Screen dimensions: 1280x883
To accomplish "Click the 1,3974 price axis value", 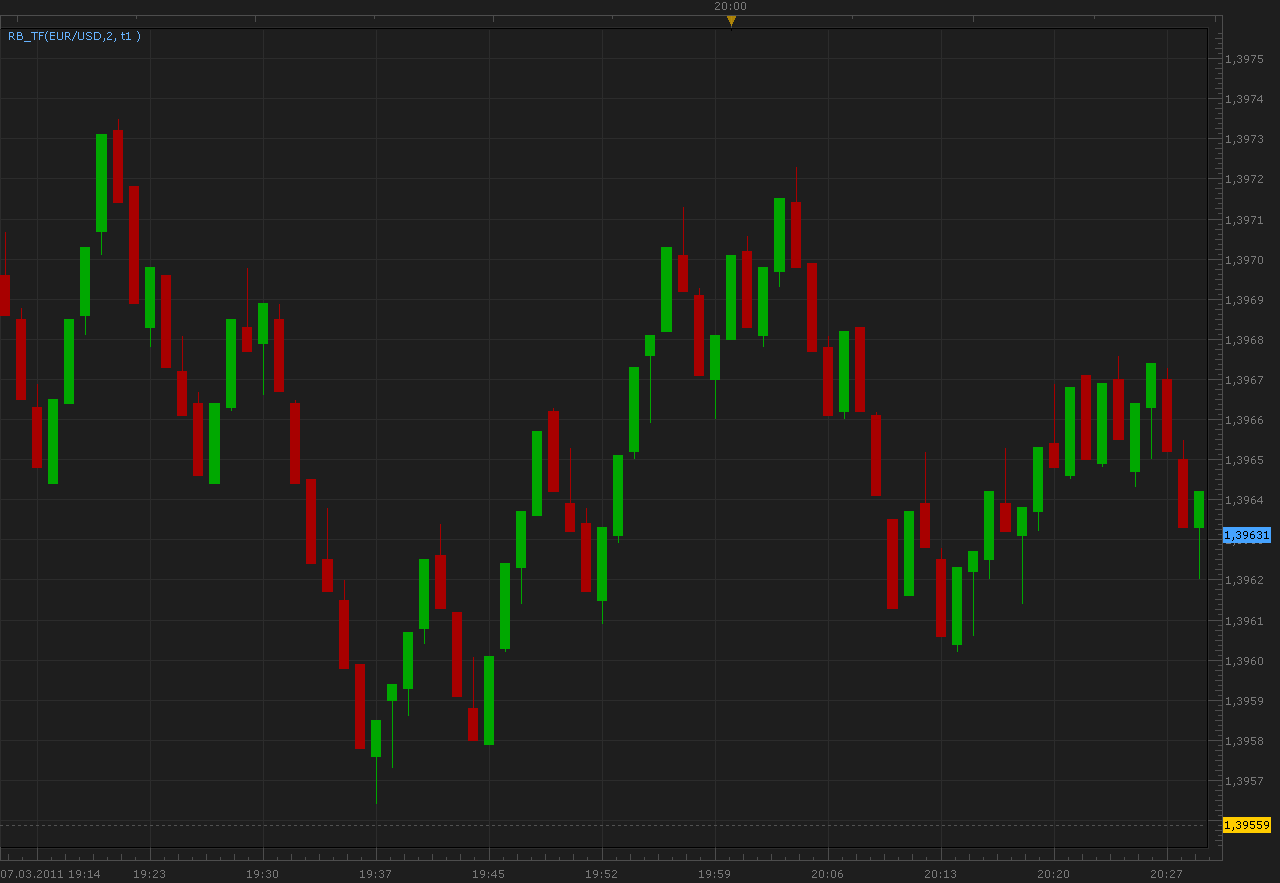I will point(1245,99).
